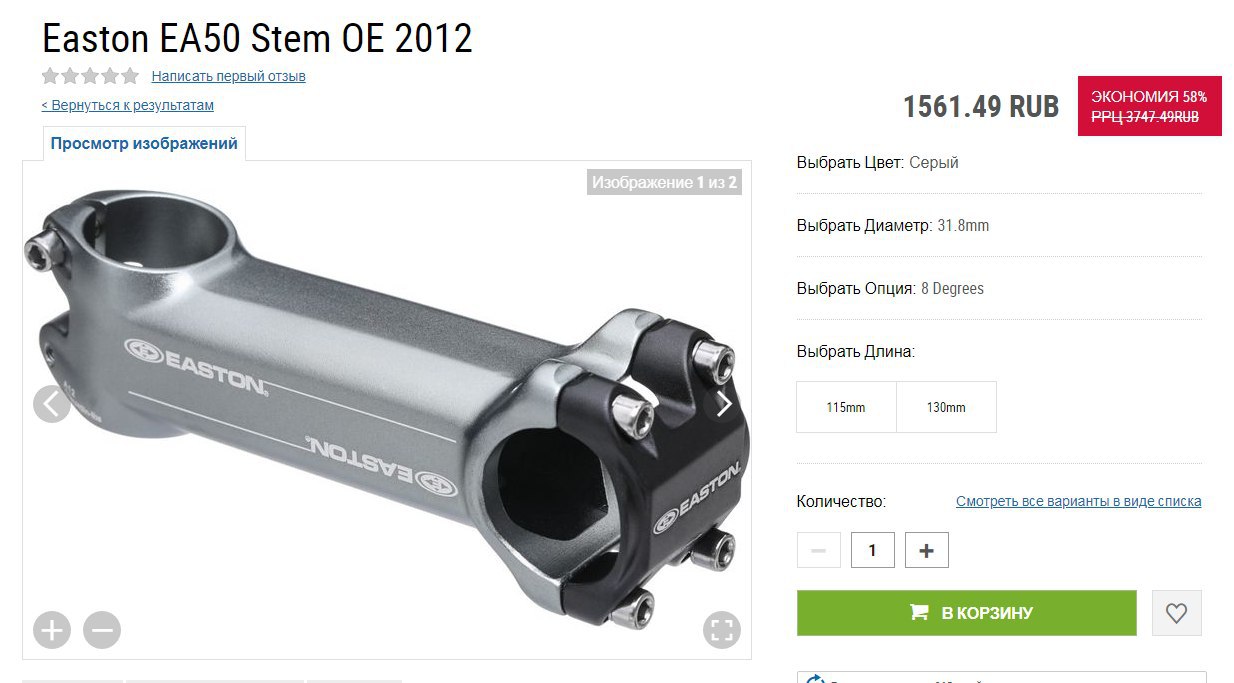Image resolution: width=1234 pixels, height=683 pixels.
Task: Show the previous product image
Action: 52,404
